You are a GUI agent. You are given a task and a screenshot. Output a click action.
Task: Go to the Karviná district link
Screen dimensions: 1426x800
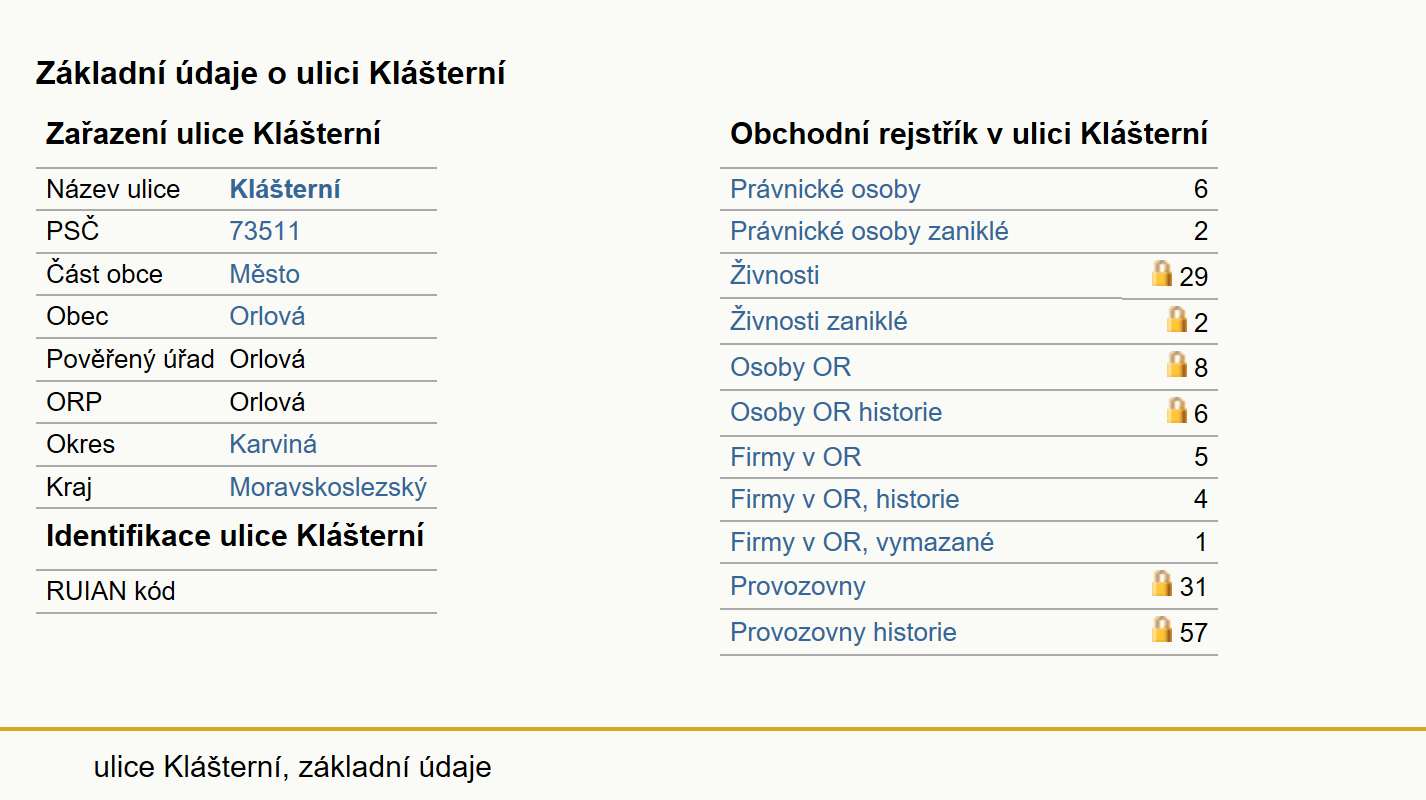click(273, 444)
